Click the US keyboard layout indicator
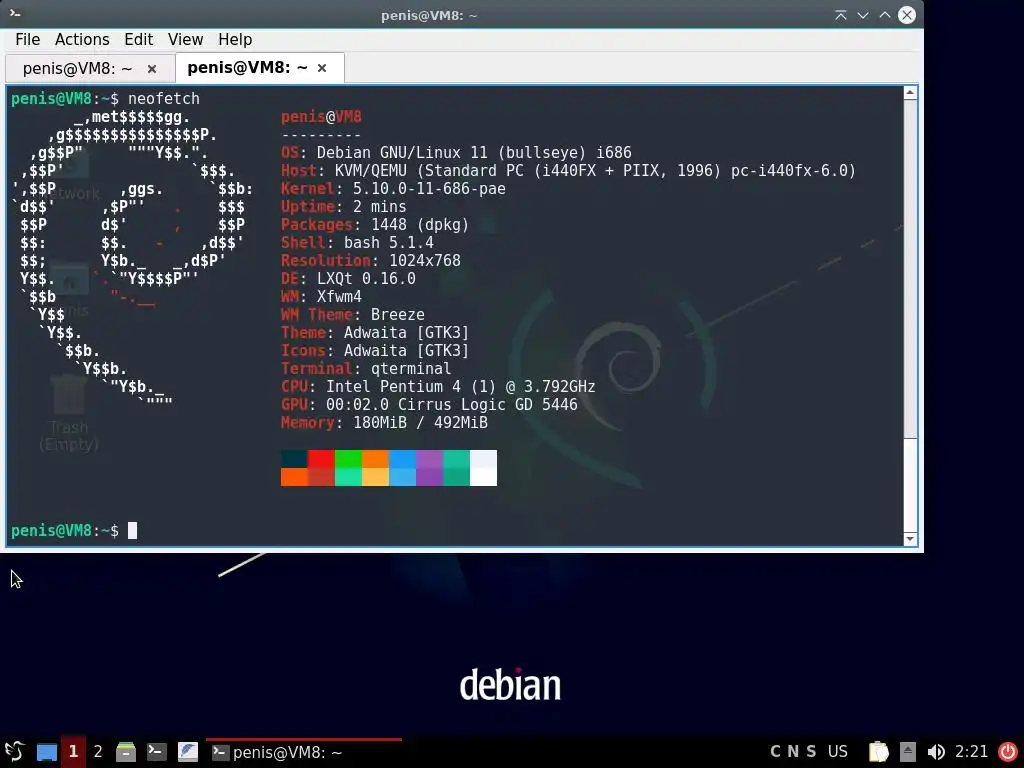Image resolution: width=1024 pixels, height=768 pixels. pos(838,752)
